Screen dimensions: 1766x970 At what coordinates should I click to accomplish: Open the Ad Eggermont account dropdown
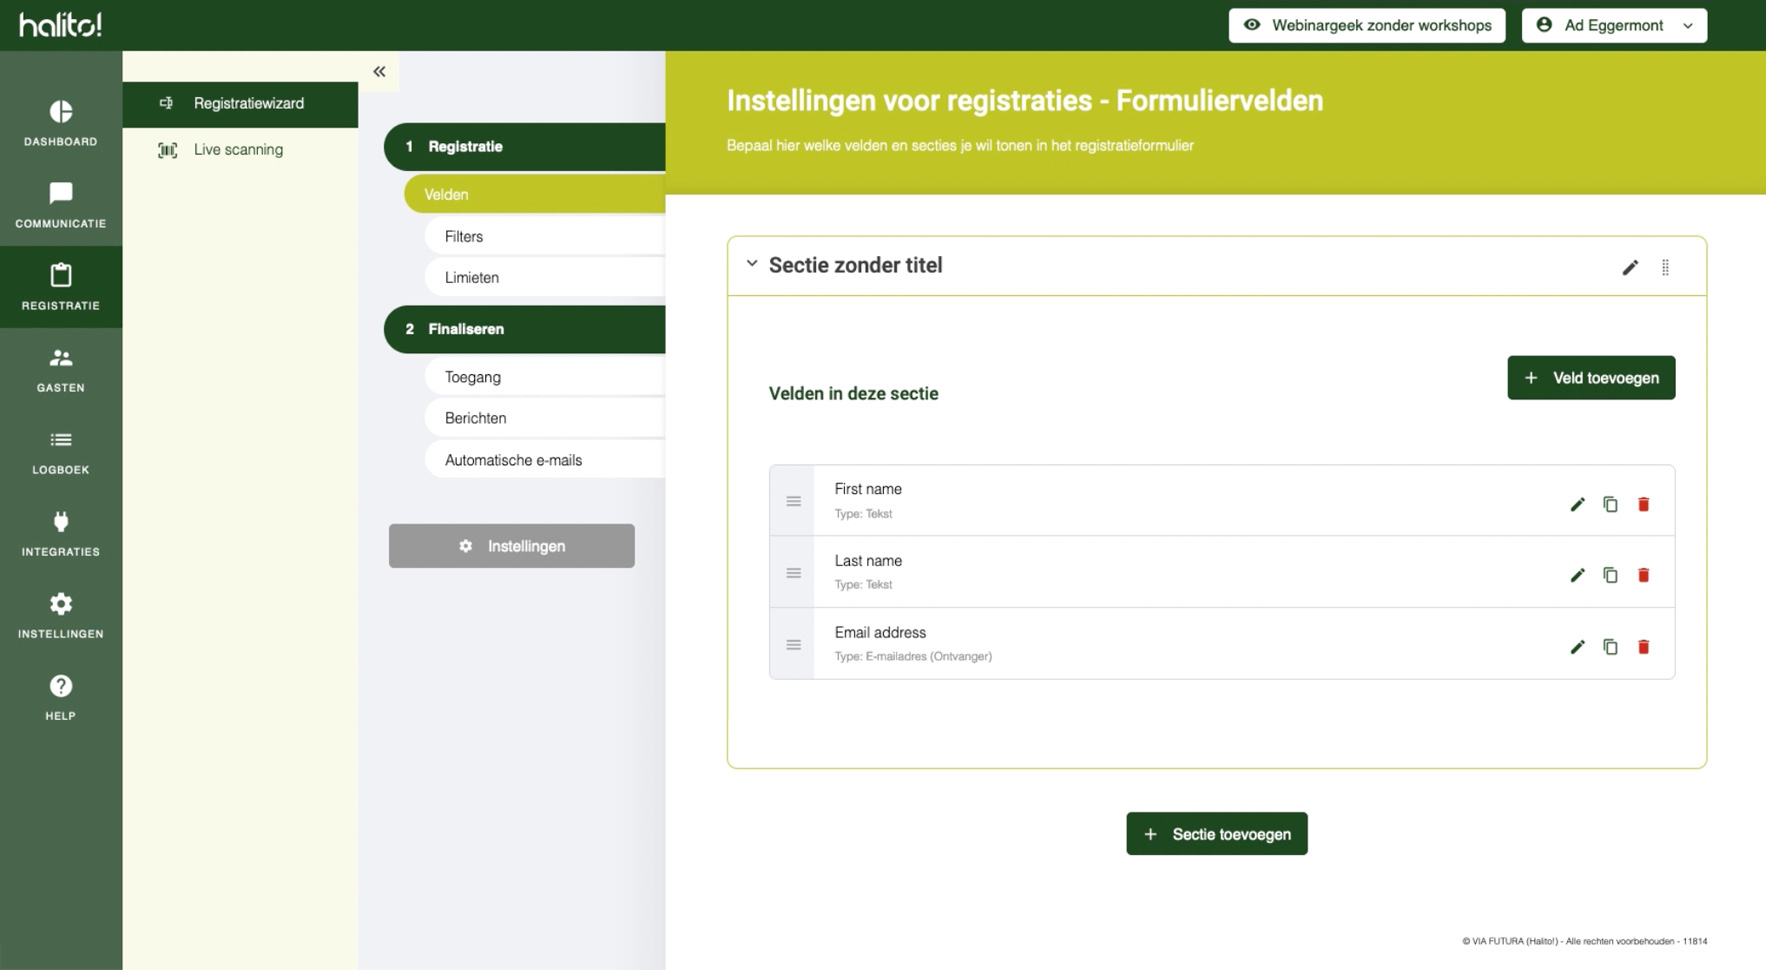pyautogui.click(x=1614, y=25)
